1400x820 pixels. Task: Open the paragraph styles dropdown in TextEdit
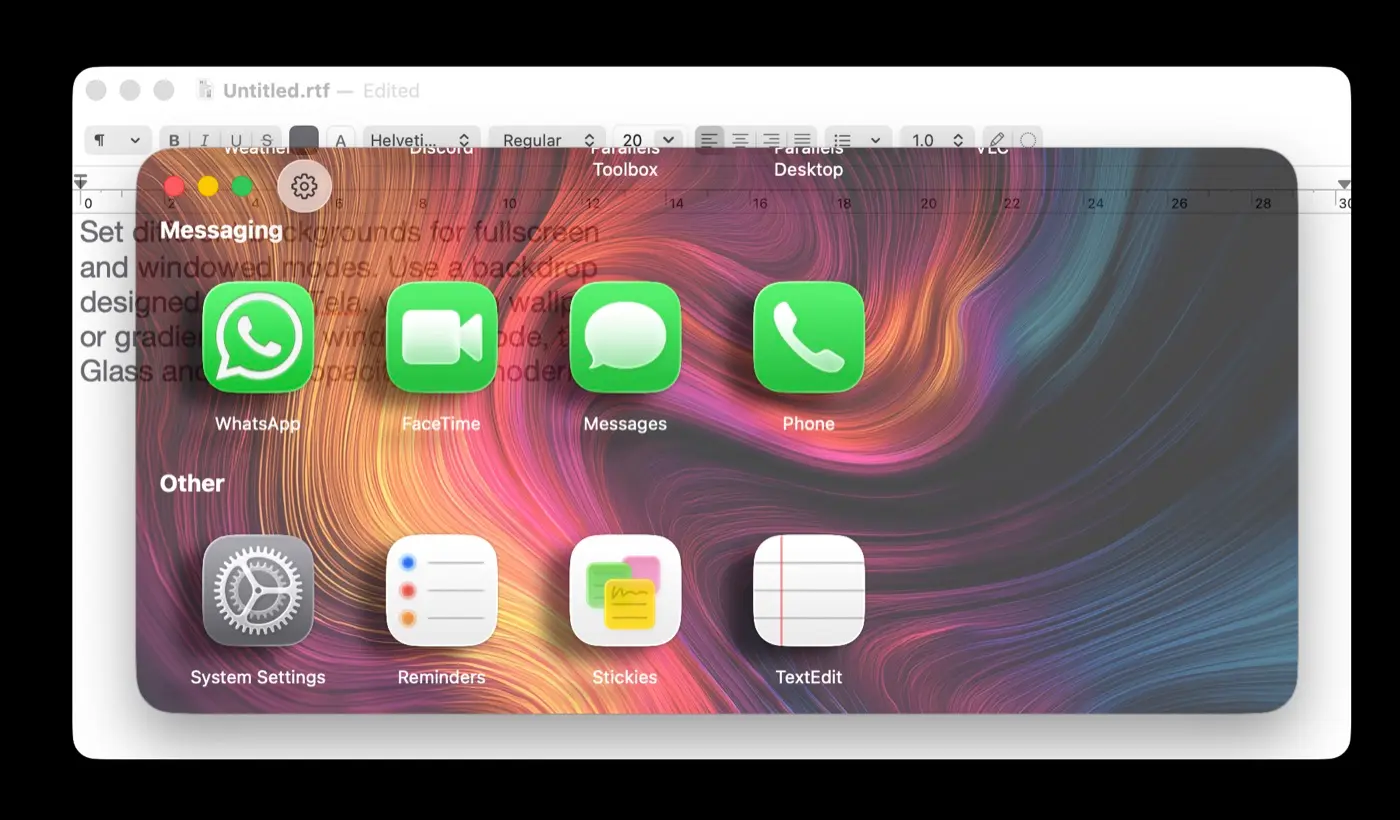(x=118, y=140)
